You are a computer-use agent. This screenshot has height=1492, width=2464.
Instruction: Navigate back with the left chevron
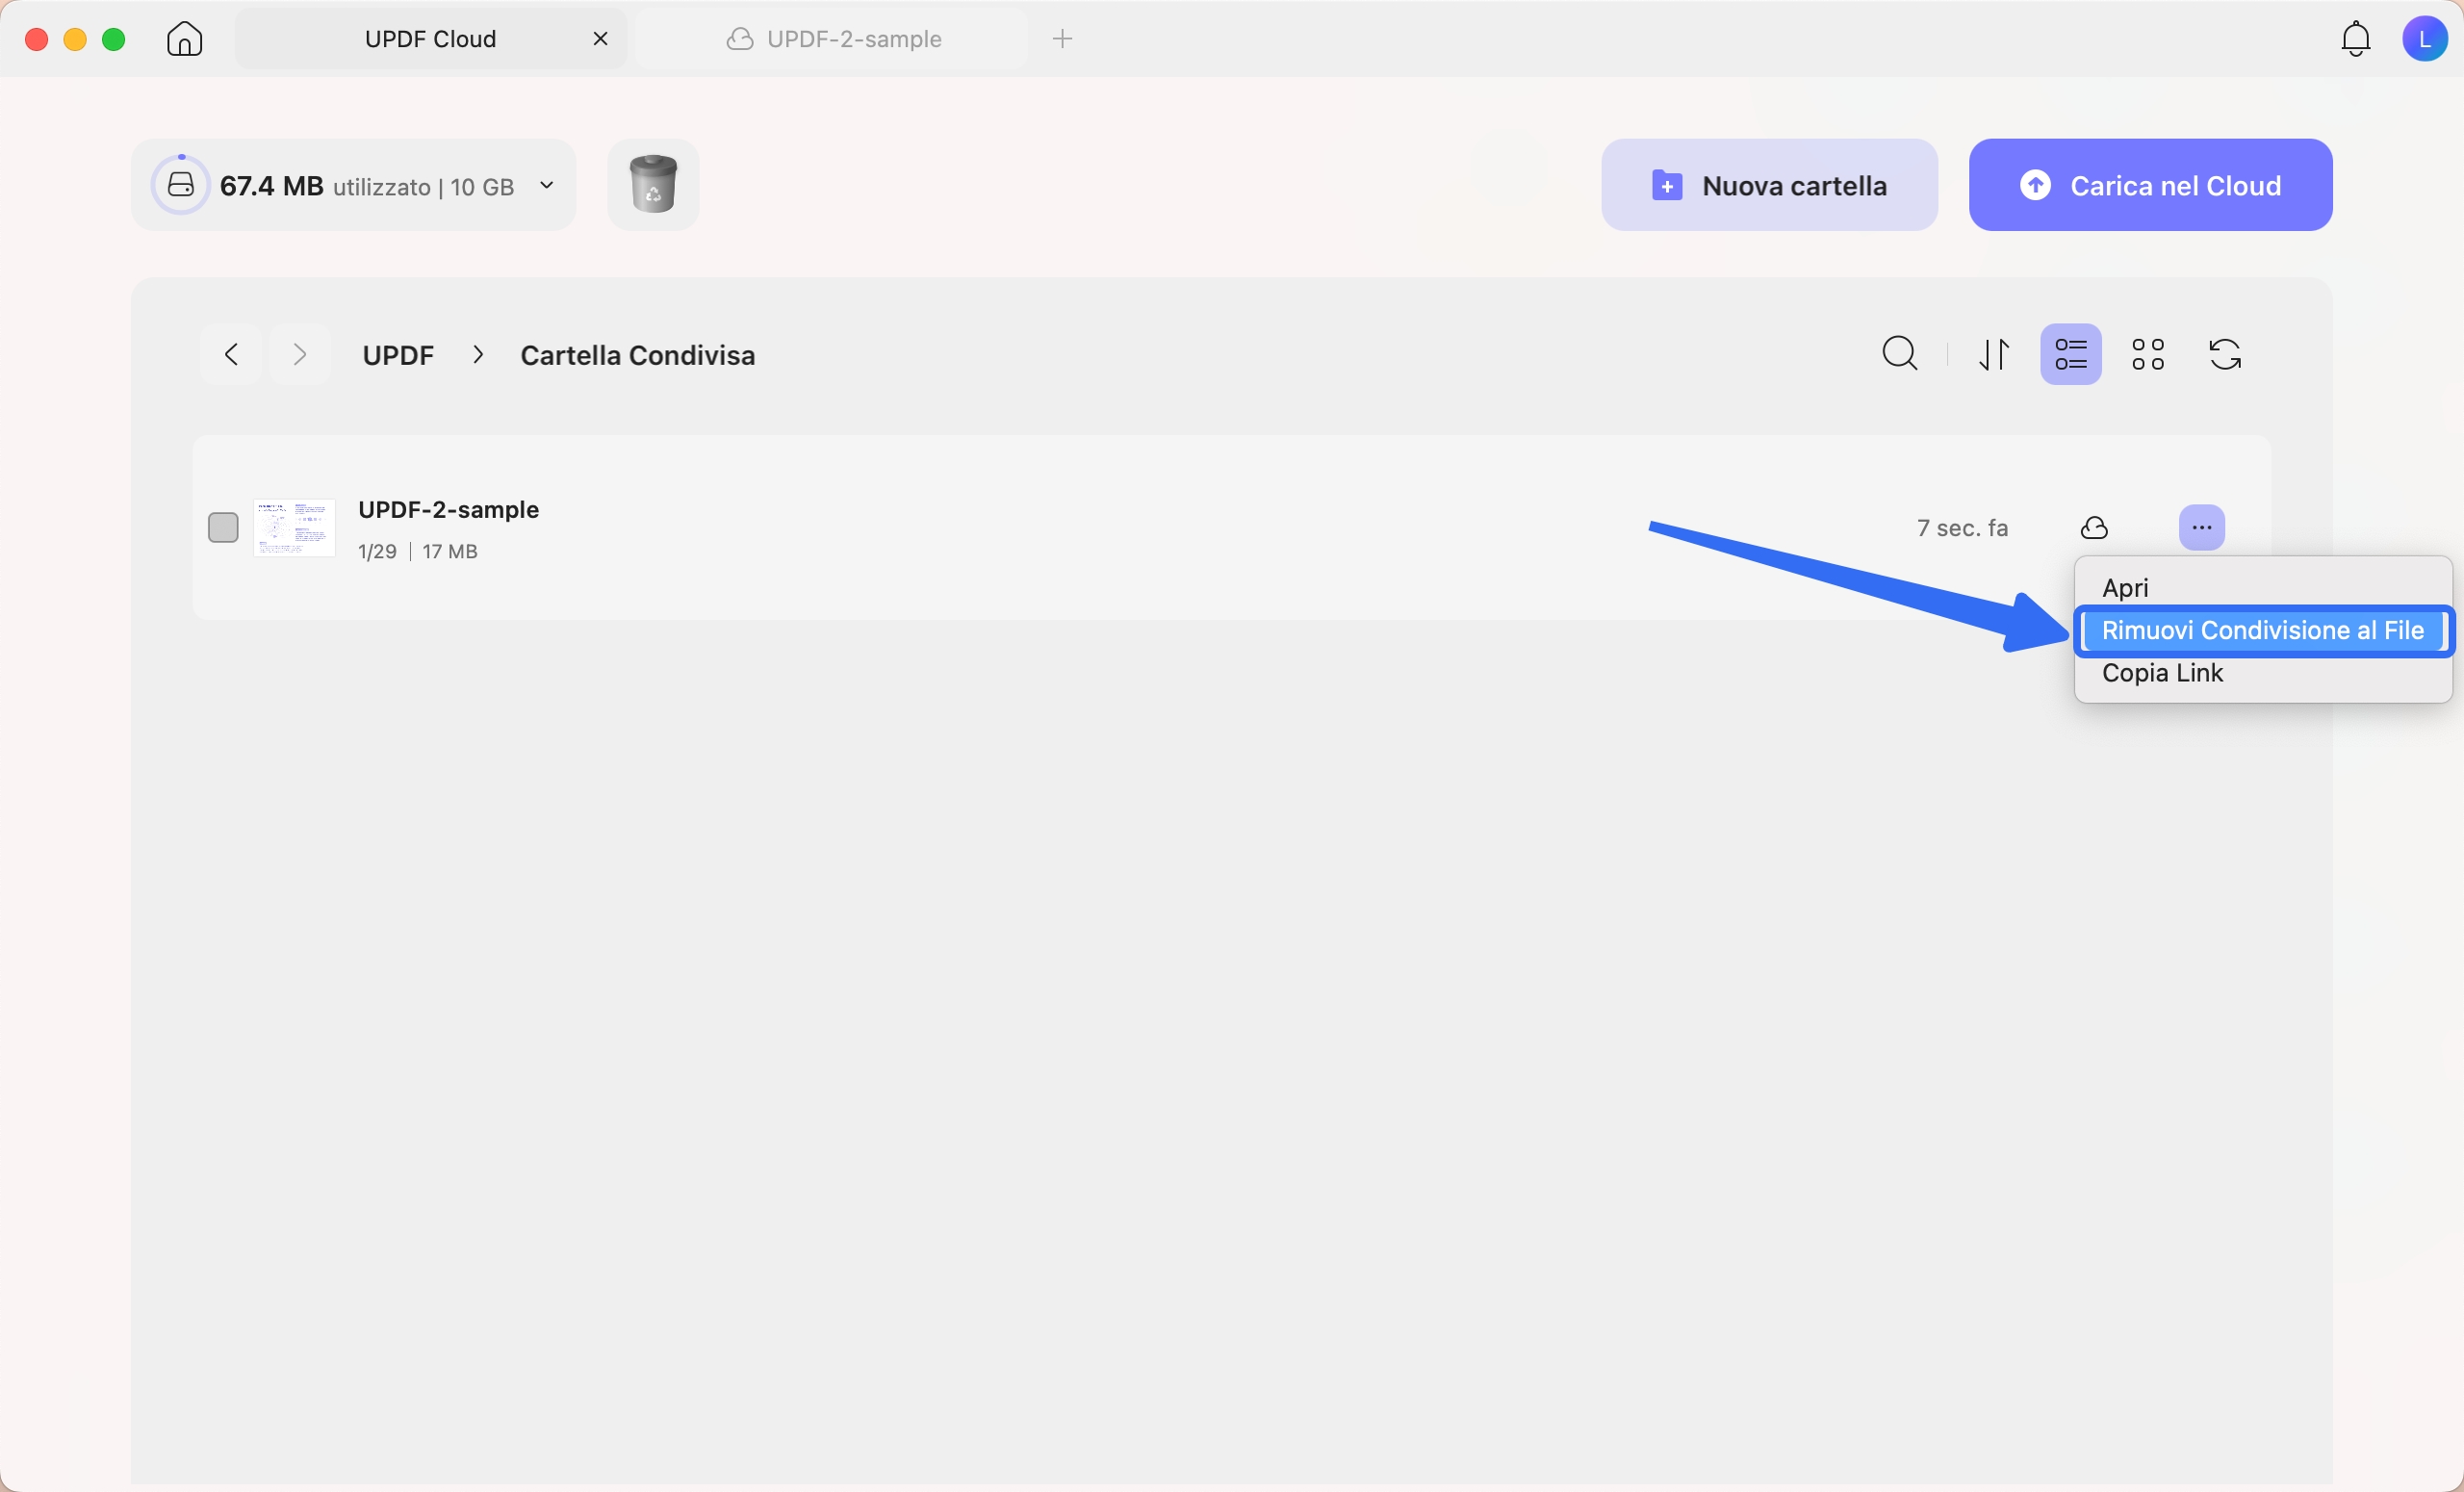pyautogui.click(x=231, y=354)
